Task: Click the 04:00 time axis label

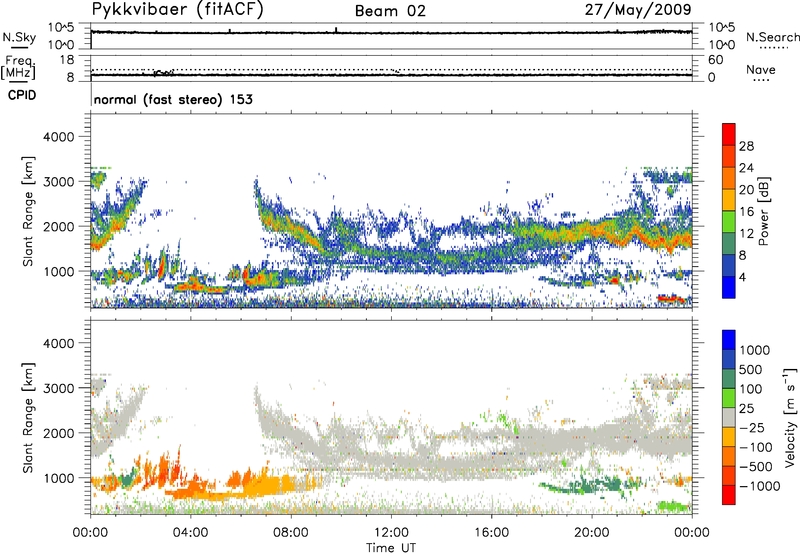Action: point(190,533)
